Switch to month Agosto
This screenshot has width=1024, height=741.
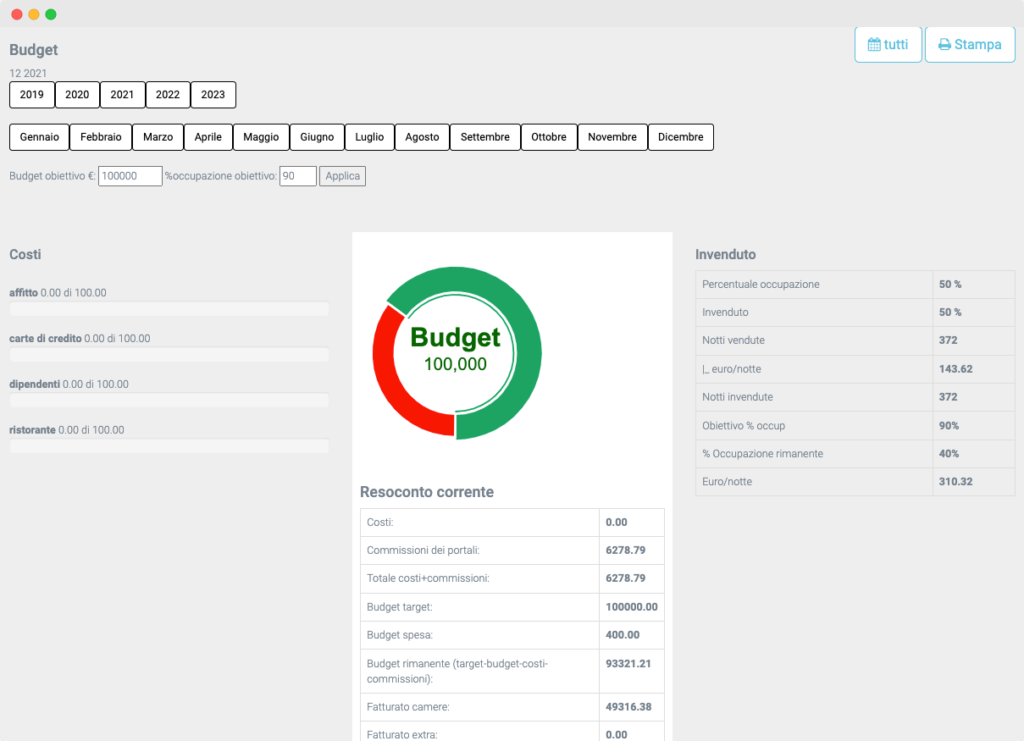tap(423, 137)
